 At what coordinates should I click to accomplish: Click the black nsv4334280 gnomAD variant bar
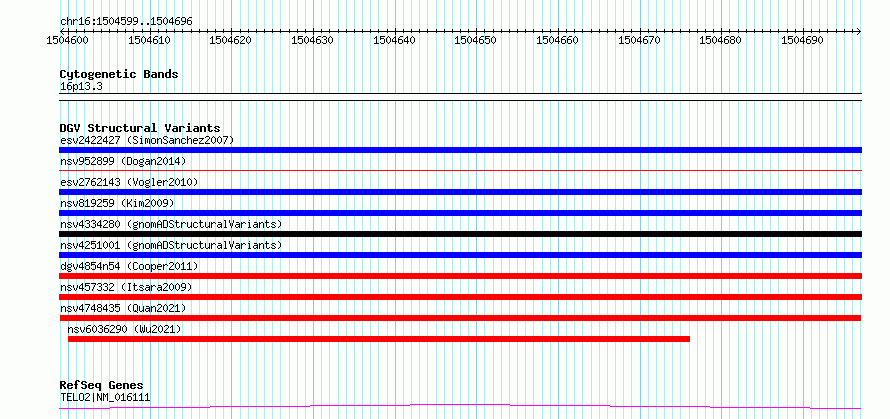[460, 234]
